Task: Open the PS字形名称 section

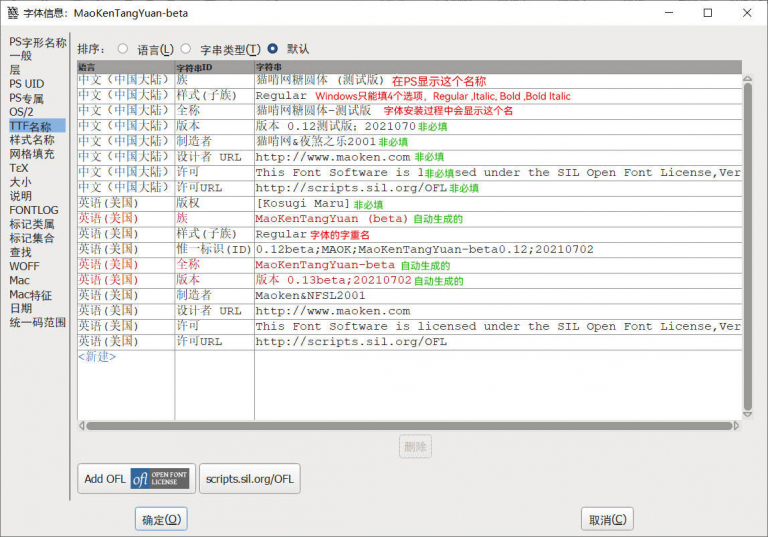Action: 37,42
